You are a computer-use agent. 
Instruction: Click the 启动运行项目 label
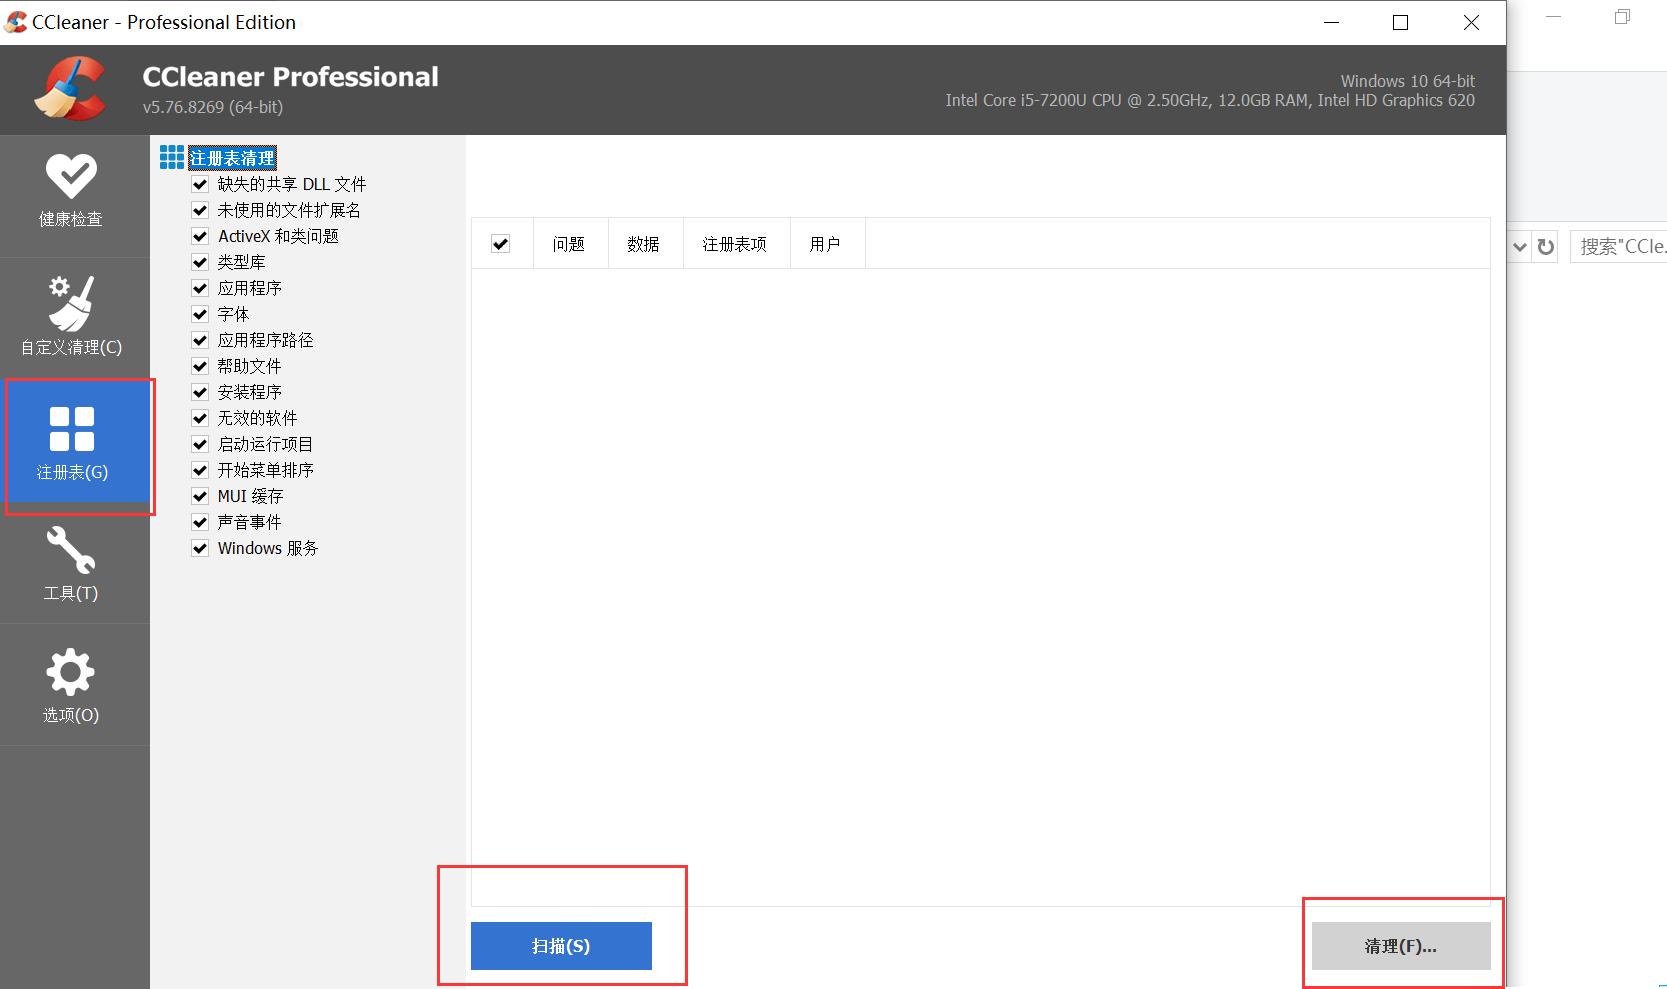tap(266, 444)
